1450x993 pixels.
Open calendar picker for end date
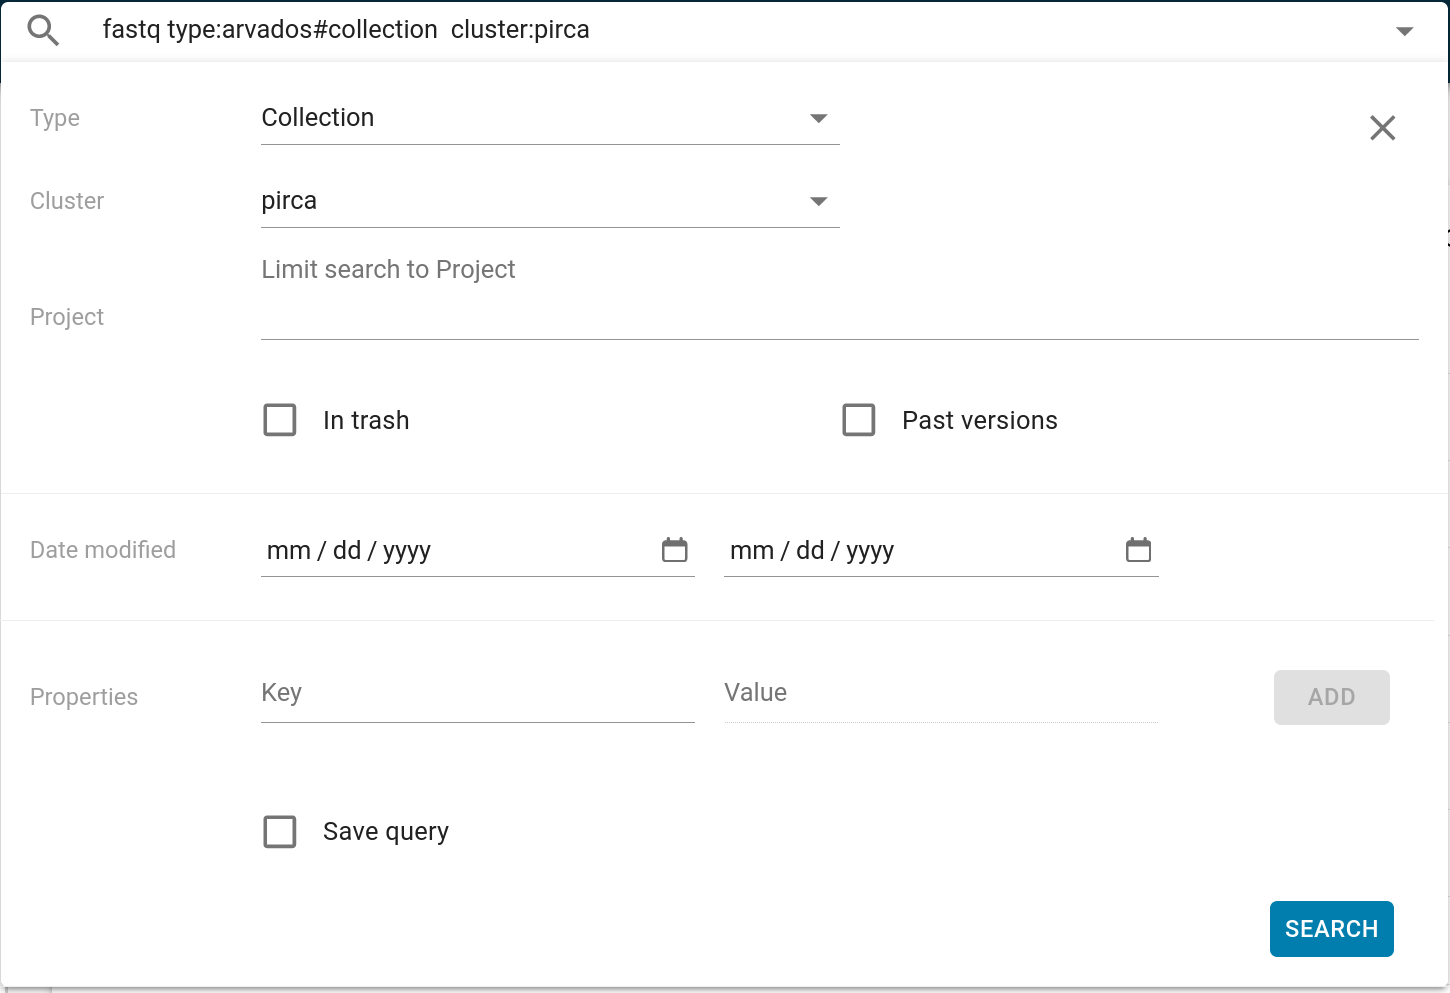(x=1138, y=550)
